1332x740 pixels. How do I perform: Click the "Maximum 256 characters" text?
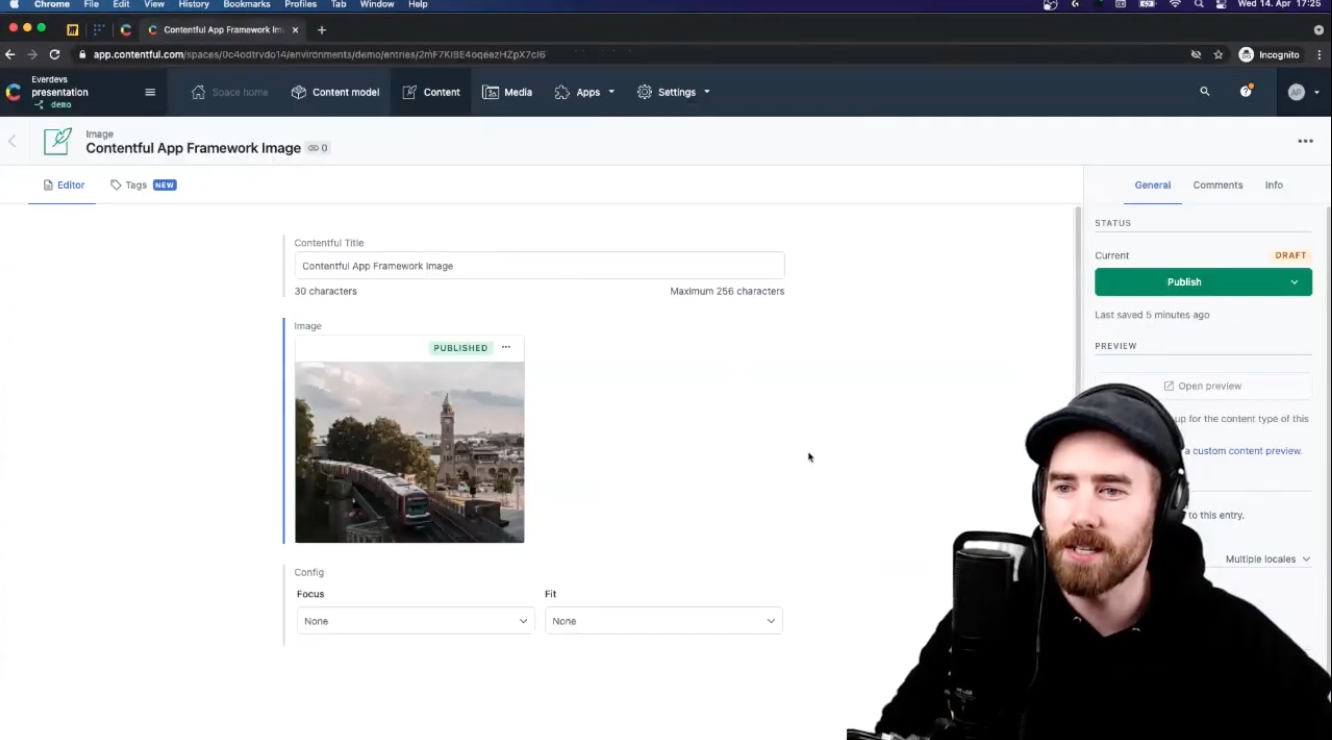point(727,292)
